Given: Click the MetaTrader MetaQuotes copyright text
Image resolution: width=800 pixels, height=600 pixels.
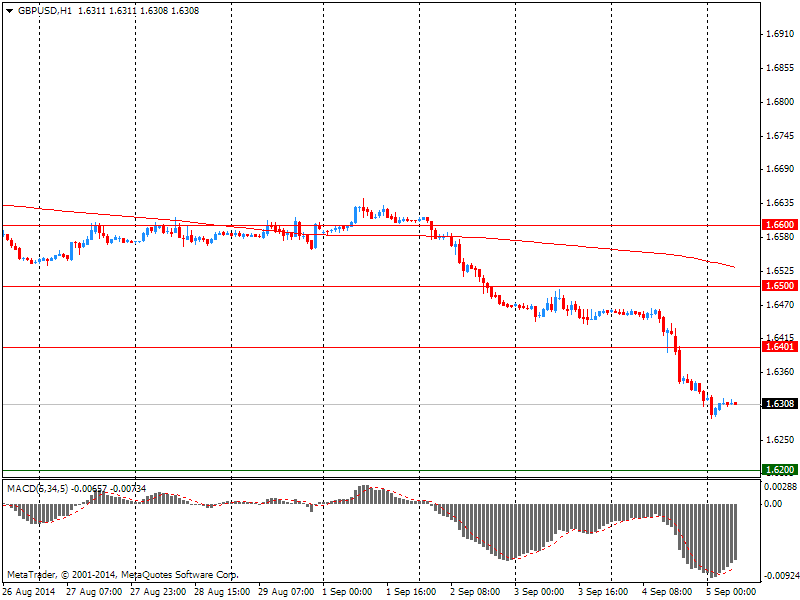Looking at the screenshot, I should pyautogui.click(x=122, y=575).
